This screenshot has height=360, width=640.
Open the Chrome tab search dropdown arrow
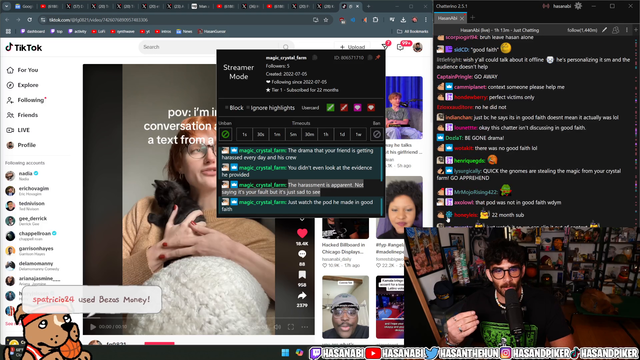coord(7,6)
